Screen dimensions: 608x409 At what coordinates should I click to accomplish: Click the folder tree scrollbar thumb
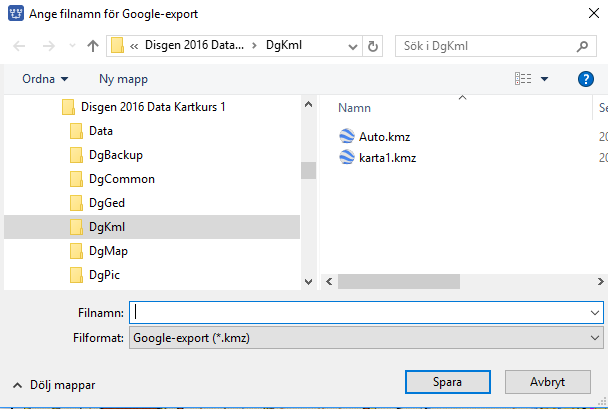coord(308,171)
